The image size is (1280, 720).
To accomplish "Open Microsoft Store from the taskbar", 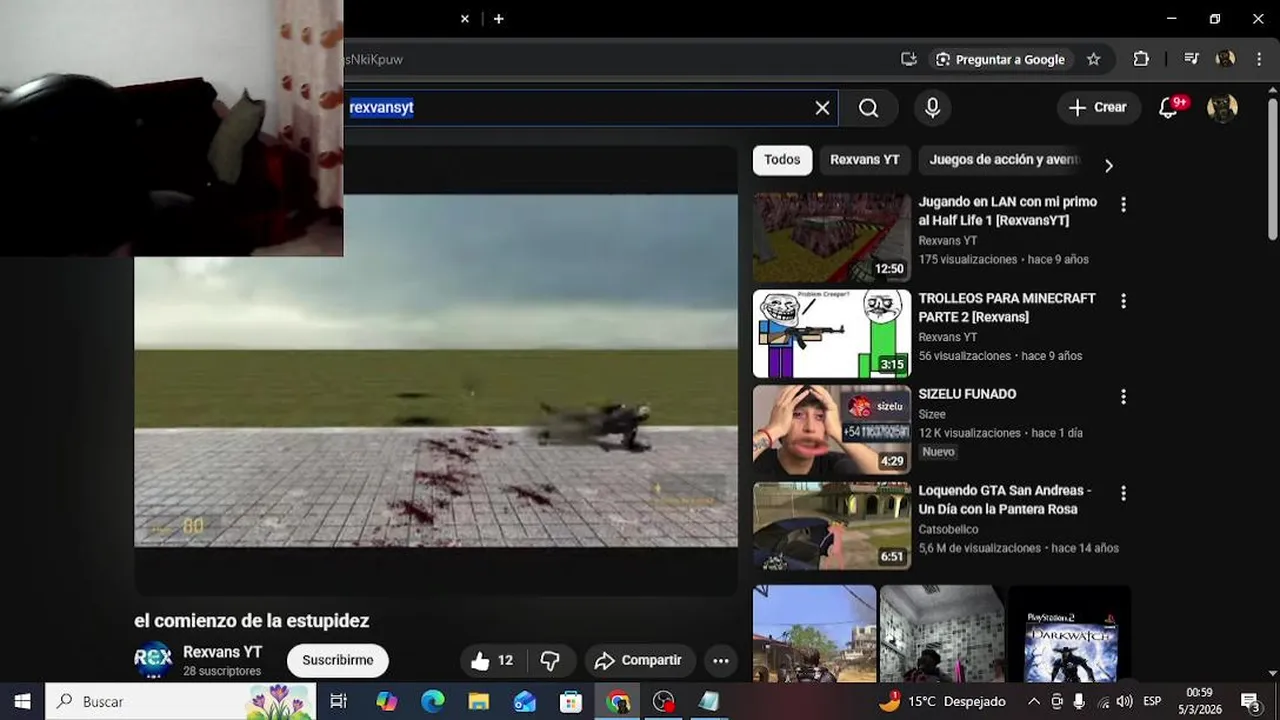I will [x=571, y=701].
